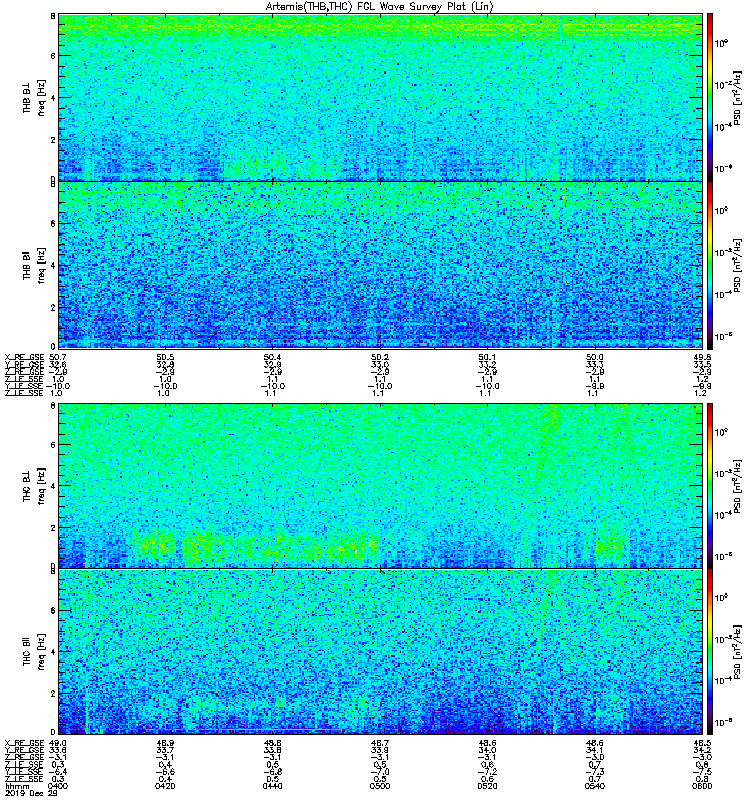The image size is (750, 800).
Task: Click the 0540 time tick label
Action: pyautogui.click(x=594, y=786)
